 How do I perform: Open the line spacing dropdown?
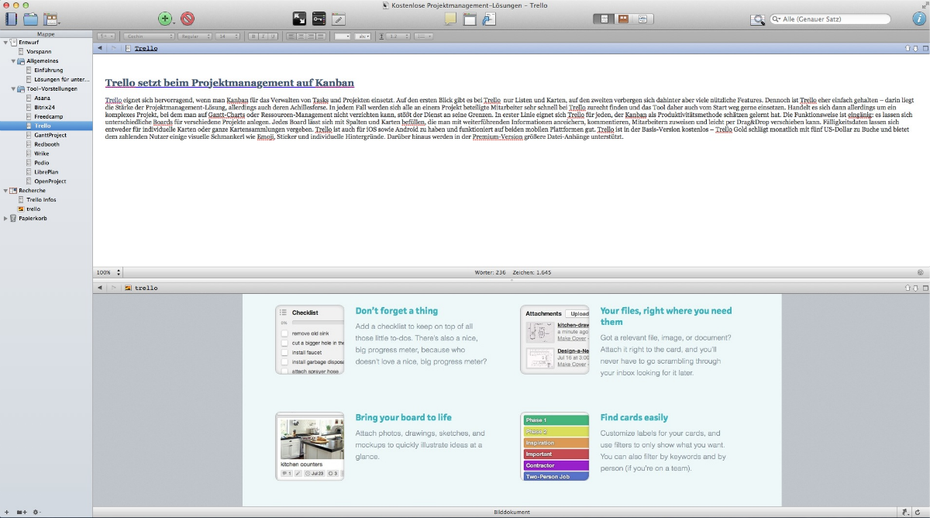click(398, 36)
